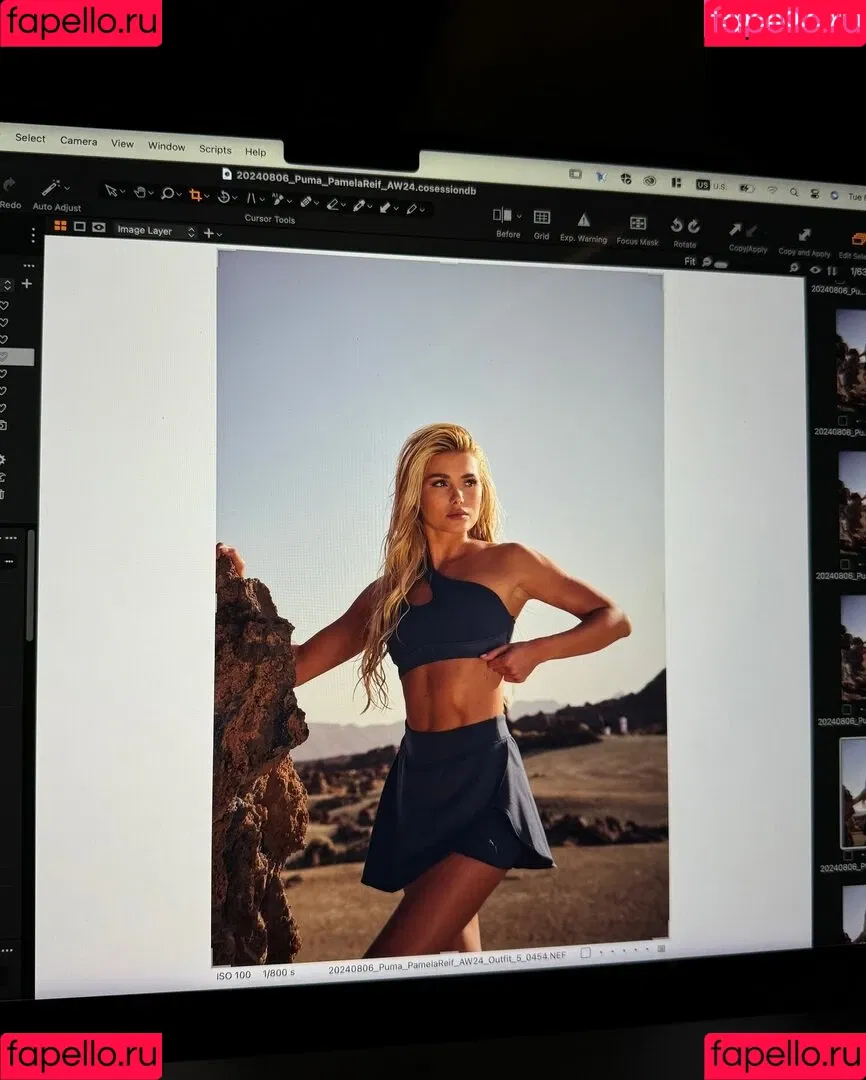Open the Scripts menu
This screenshot has width=866, height=1080.
(x=215, y=149)
